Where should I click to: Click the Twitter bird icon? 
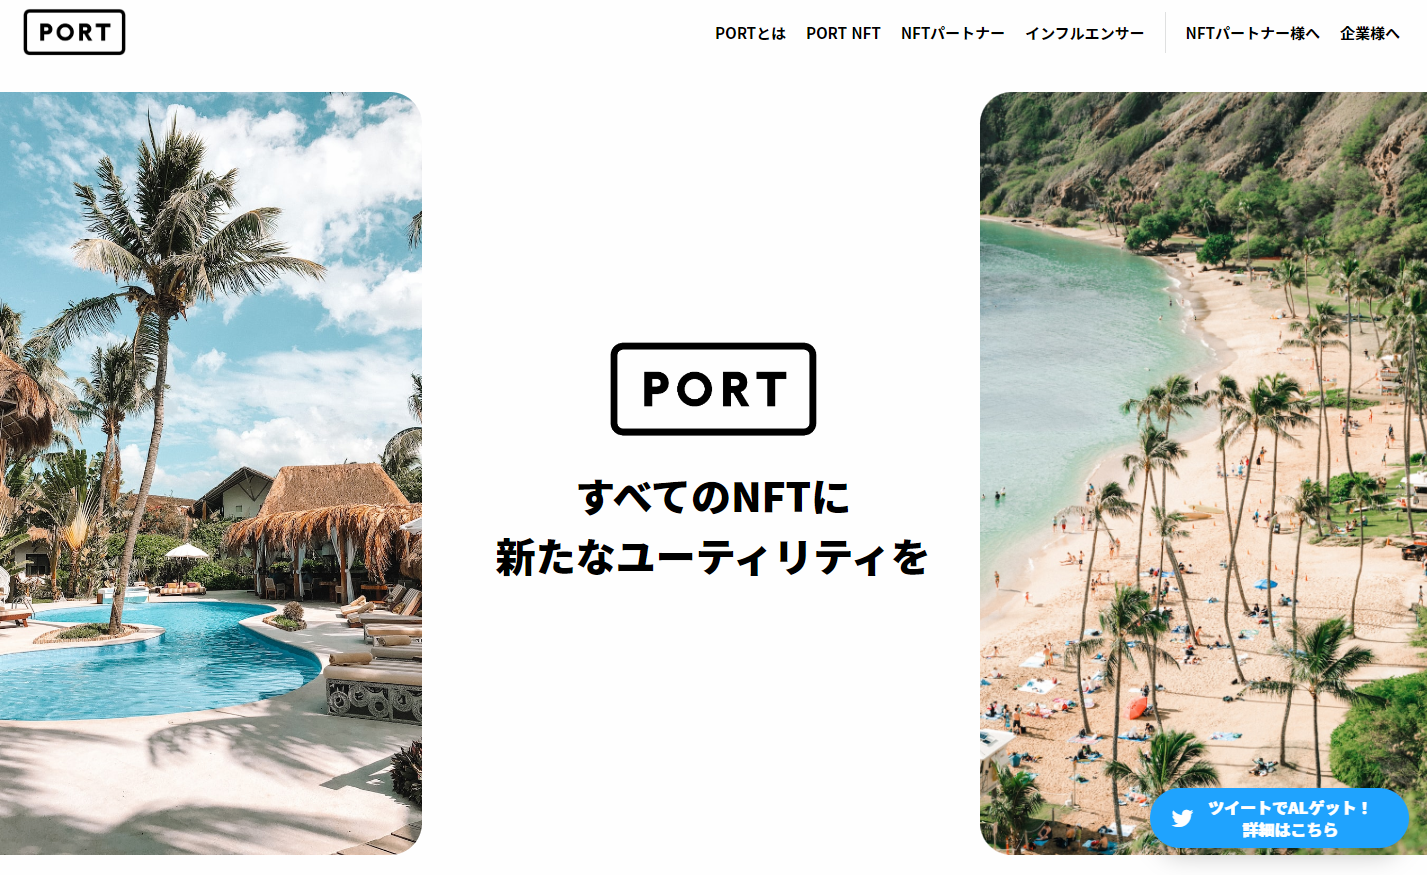coord(1182,818)
